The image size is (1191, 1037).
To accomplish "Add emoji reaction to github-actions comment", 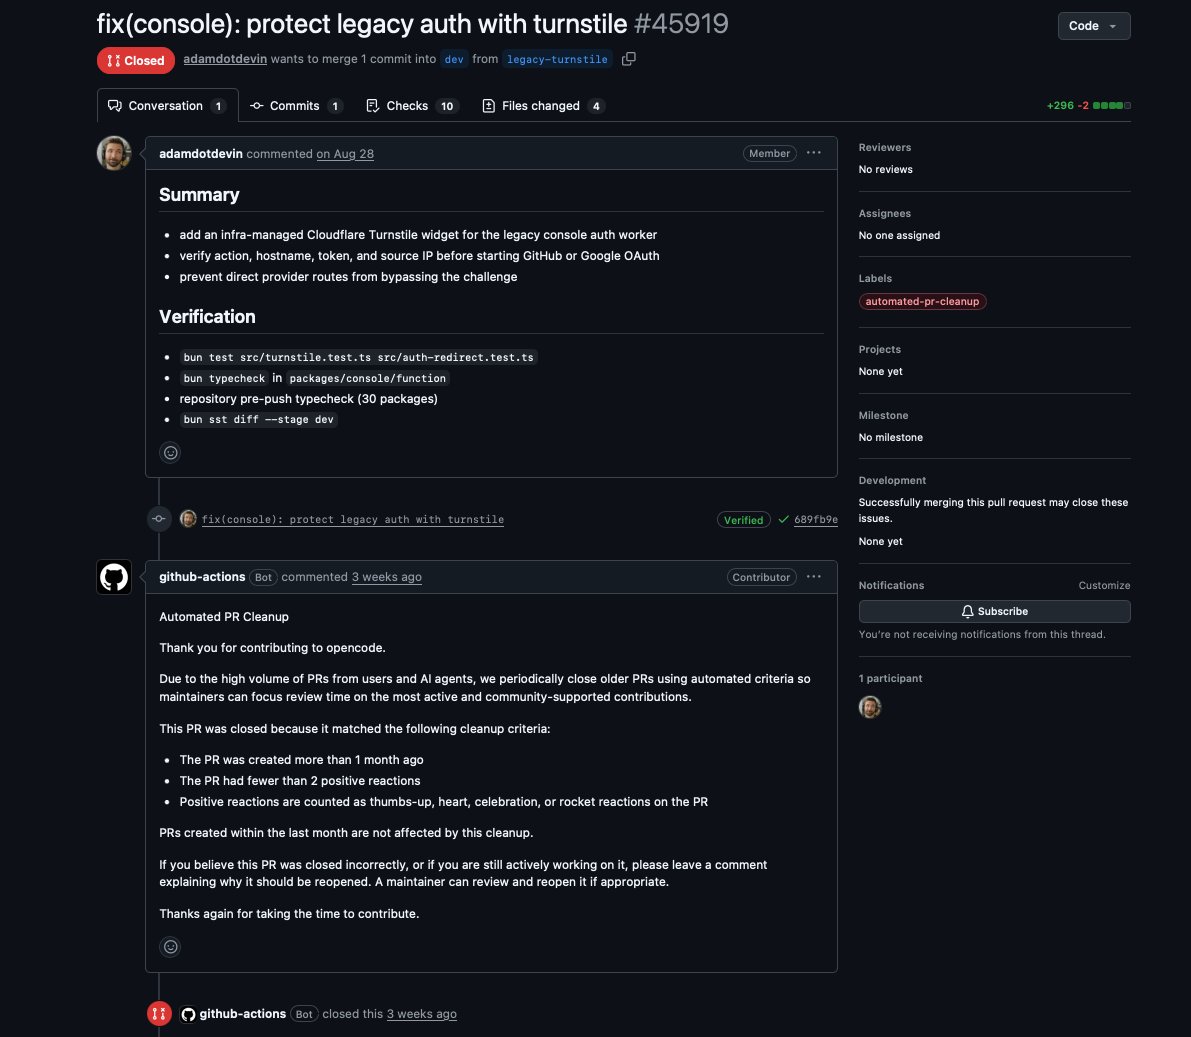I will click(170, 947).
